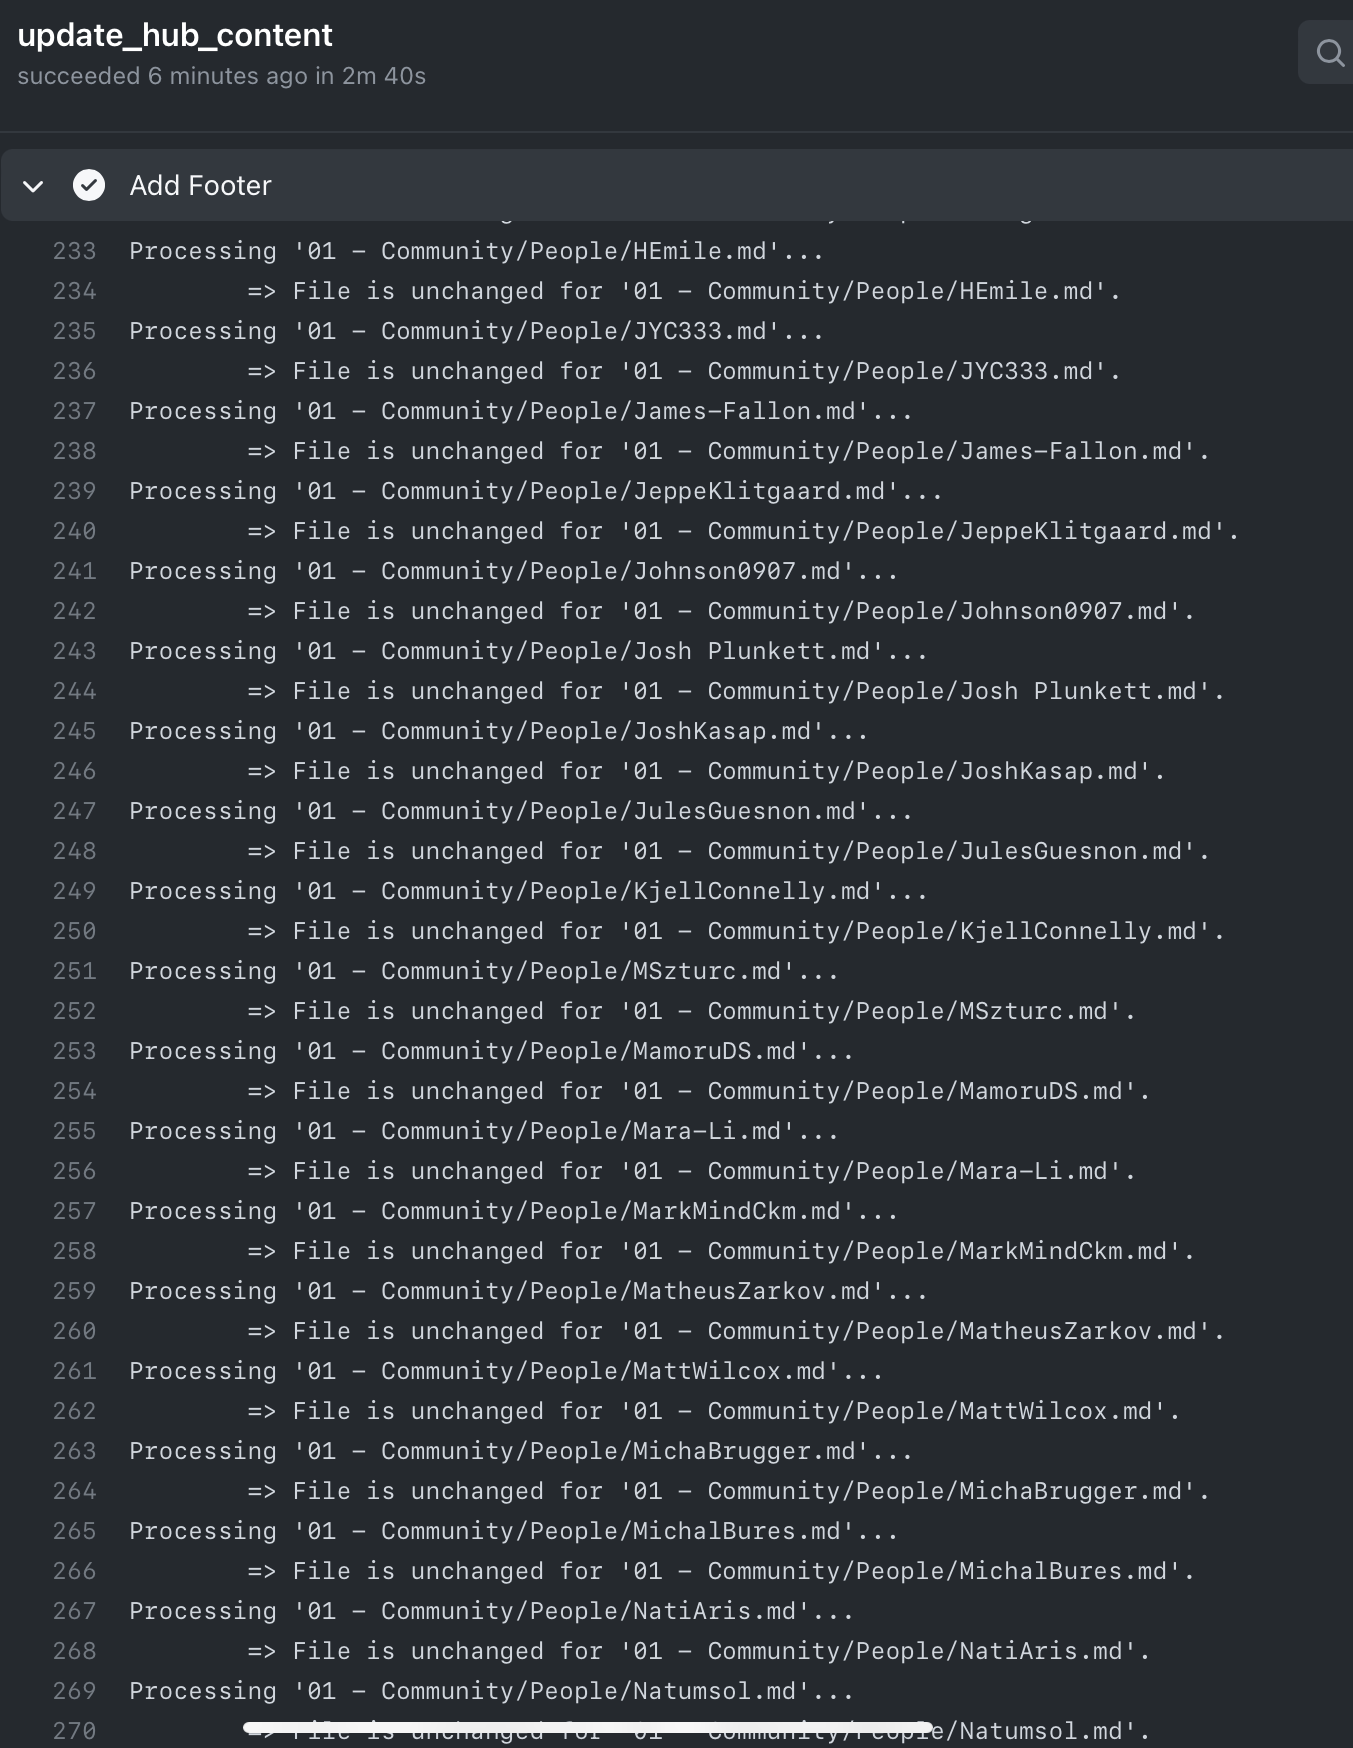Click the 'succeeded 6 minutes ago' timestamp text
The width and height of the screenshot is (1353, 1748).
(221, 75)
